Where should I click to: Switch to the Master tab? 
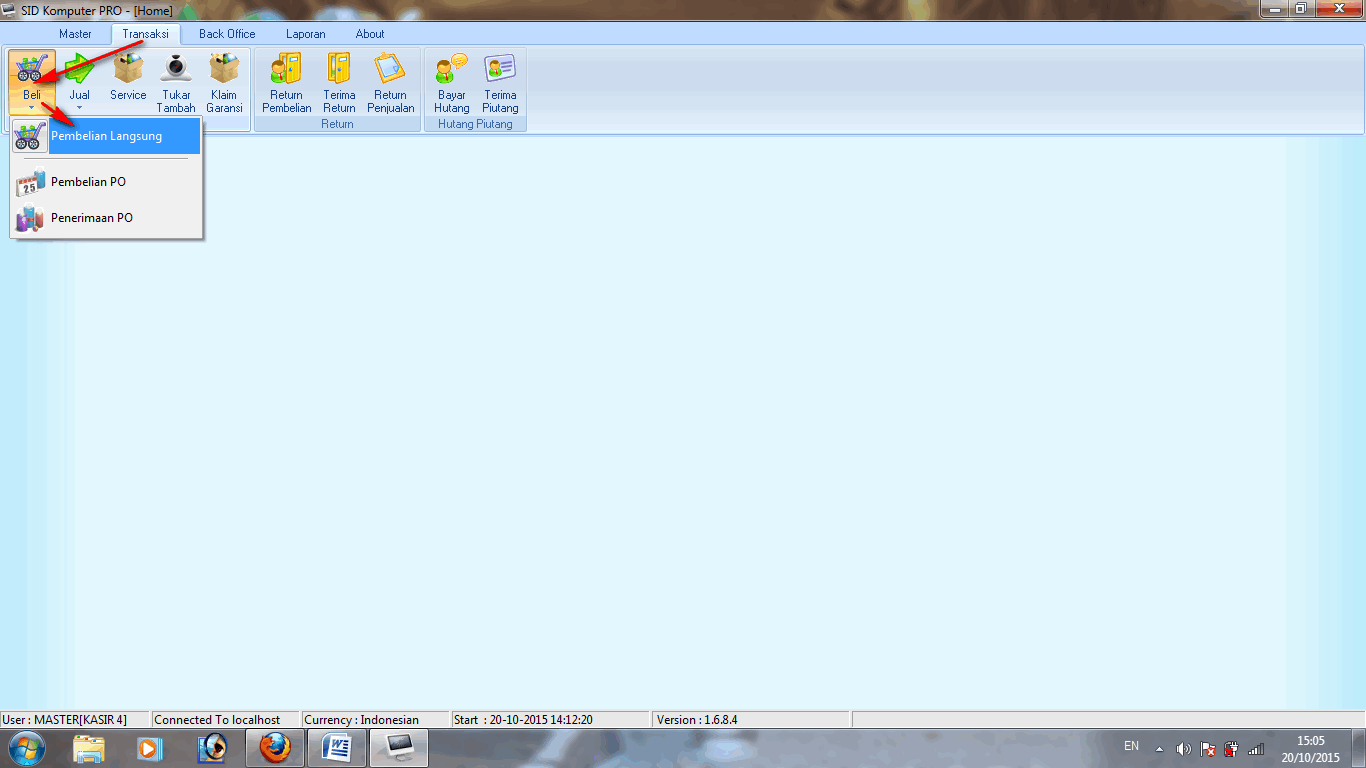pos(75,34)
